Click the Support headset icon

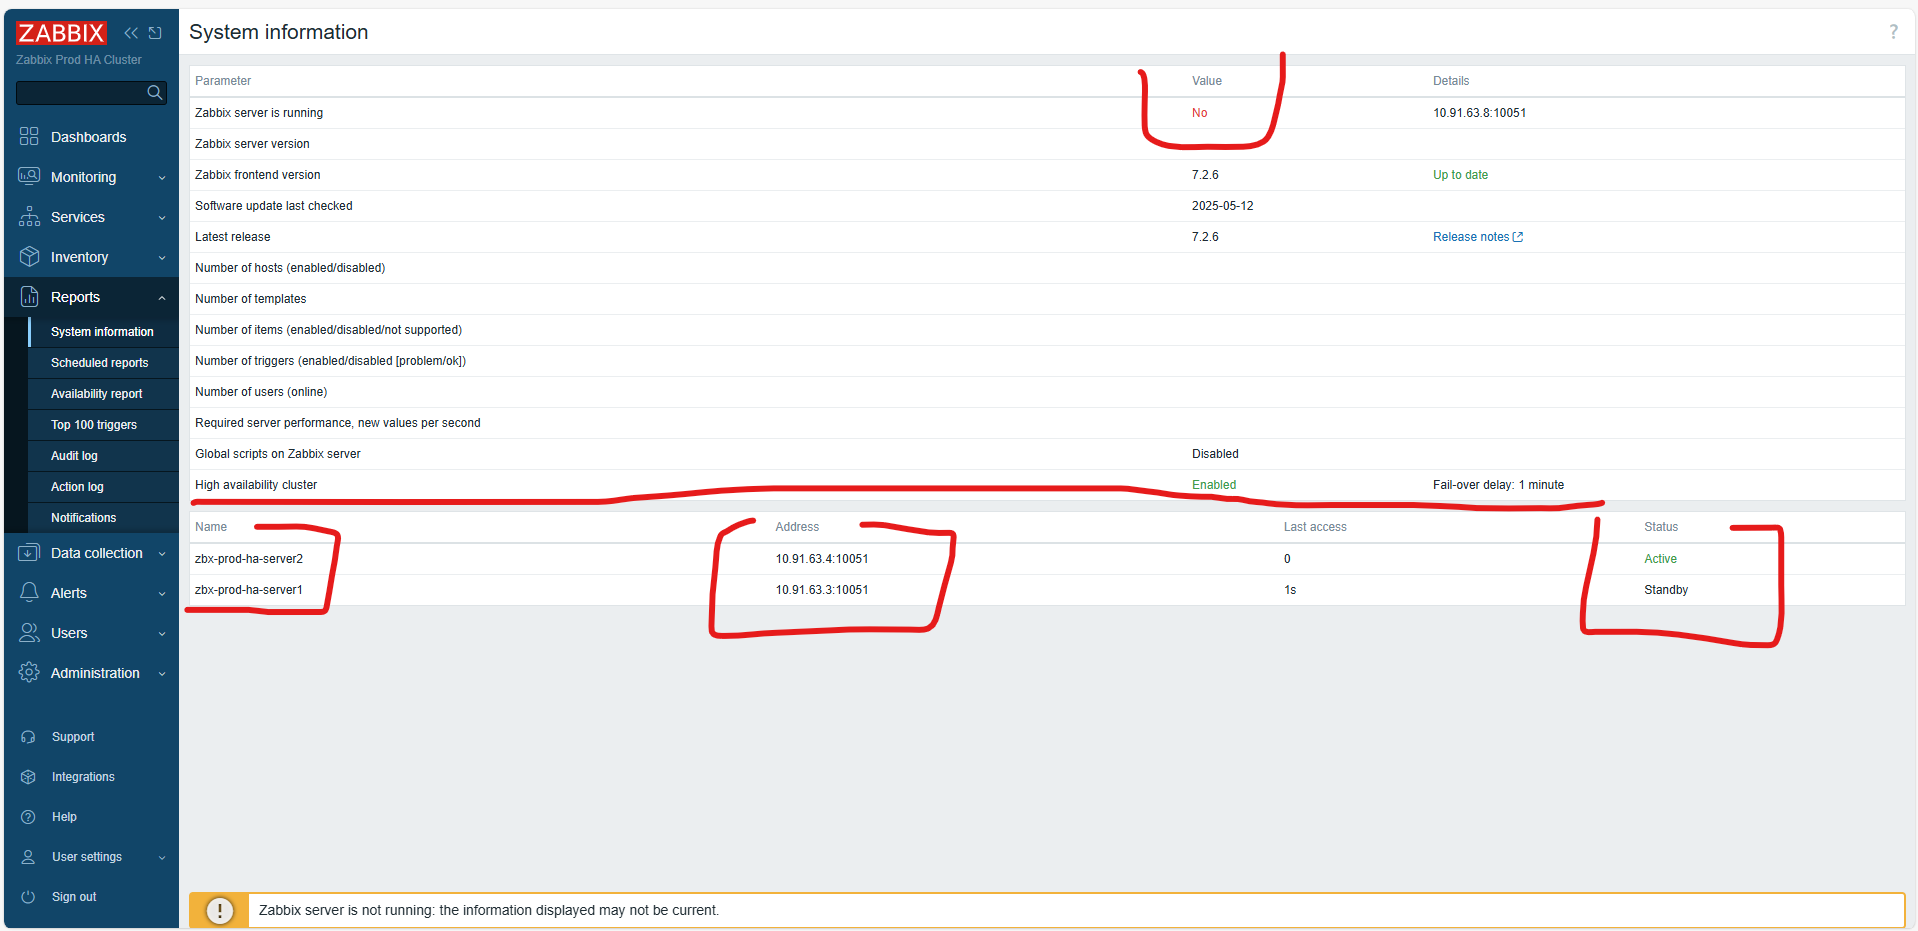[28, 737]
